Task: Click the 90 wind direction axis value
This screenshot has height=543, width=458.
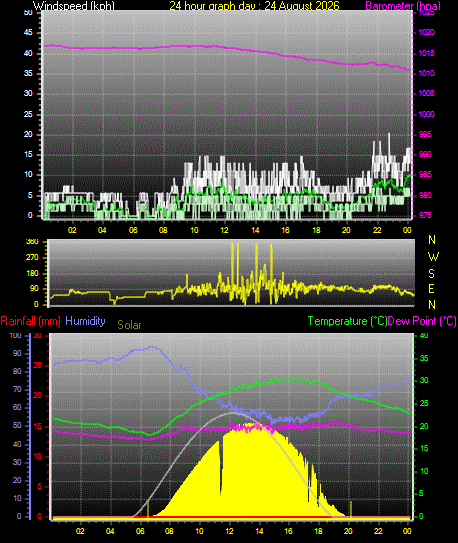Action: [x=35, y=289]
